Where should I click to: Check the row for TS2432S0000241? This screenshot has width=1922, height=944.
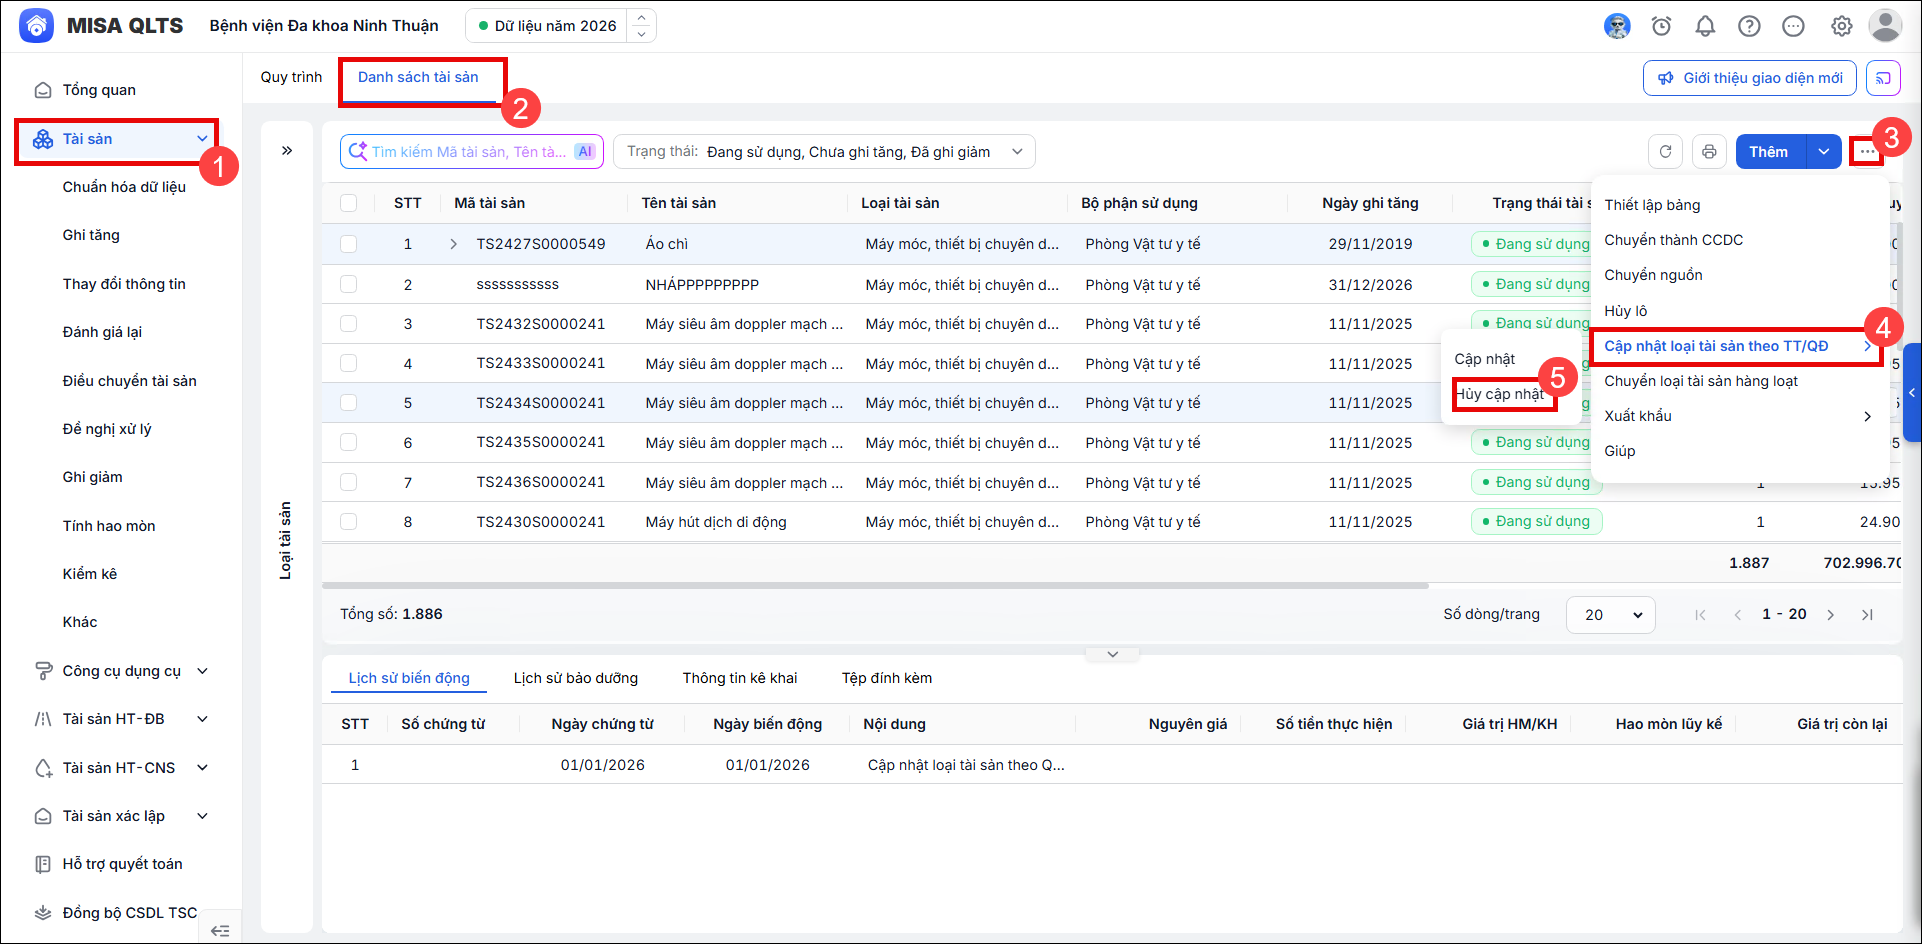tap(348, 324)
